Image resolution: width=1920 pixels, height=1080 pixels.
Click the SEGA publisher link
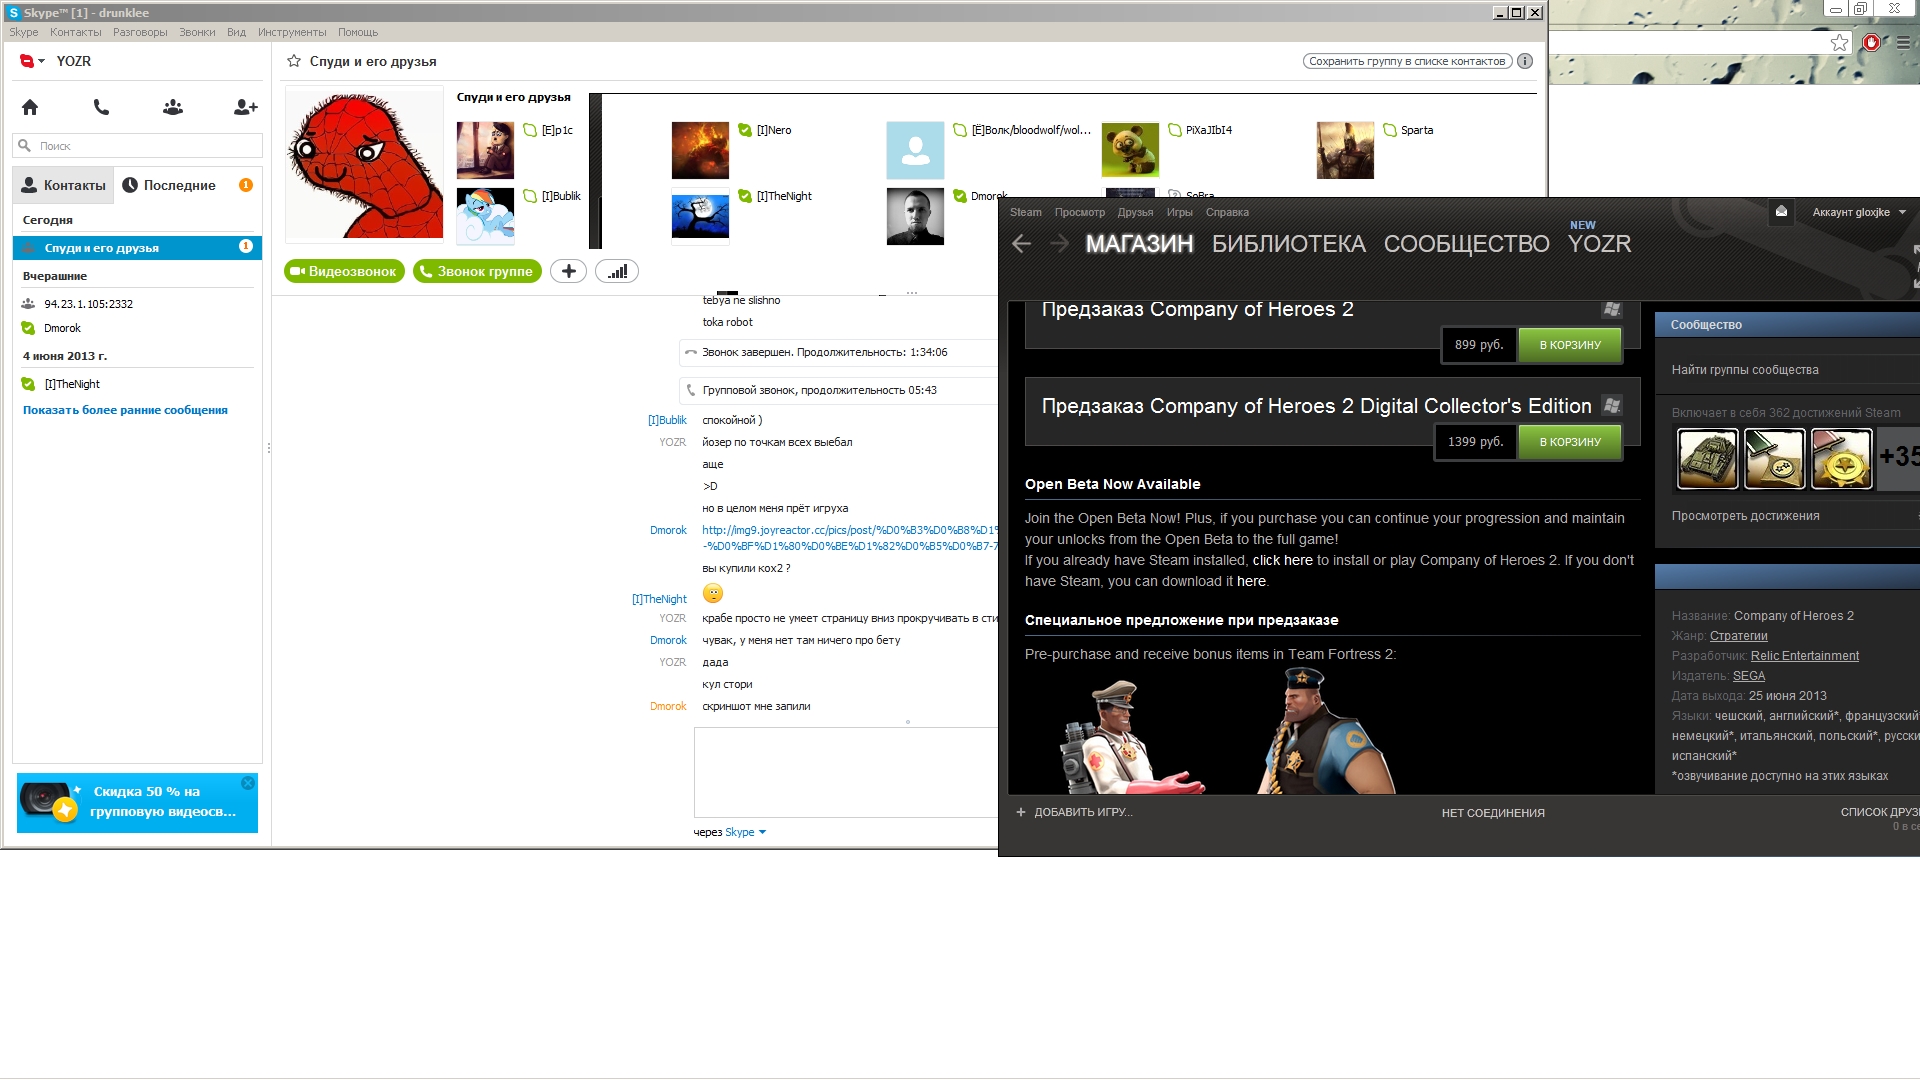coord(1748,676)
